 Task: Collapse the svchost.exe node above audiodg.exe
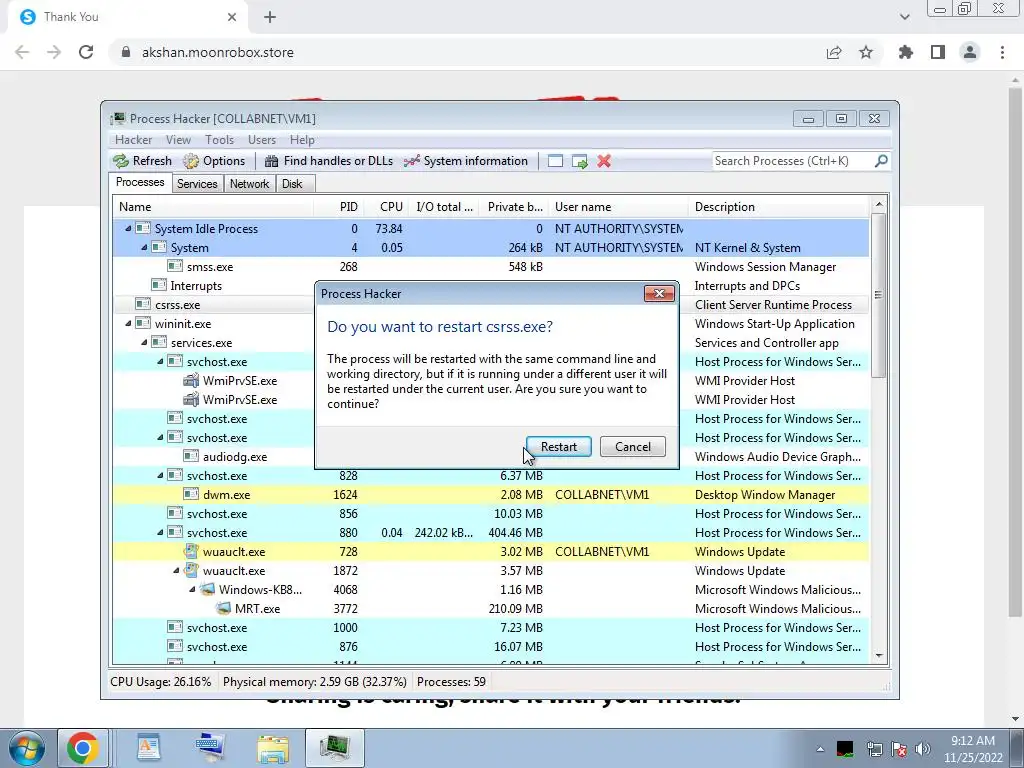coord(160,438)
